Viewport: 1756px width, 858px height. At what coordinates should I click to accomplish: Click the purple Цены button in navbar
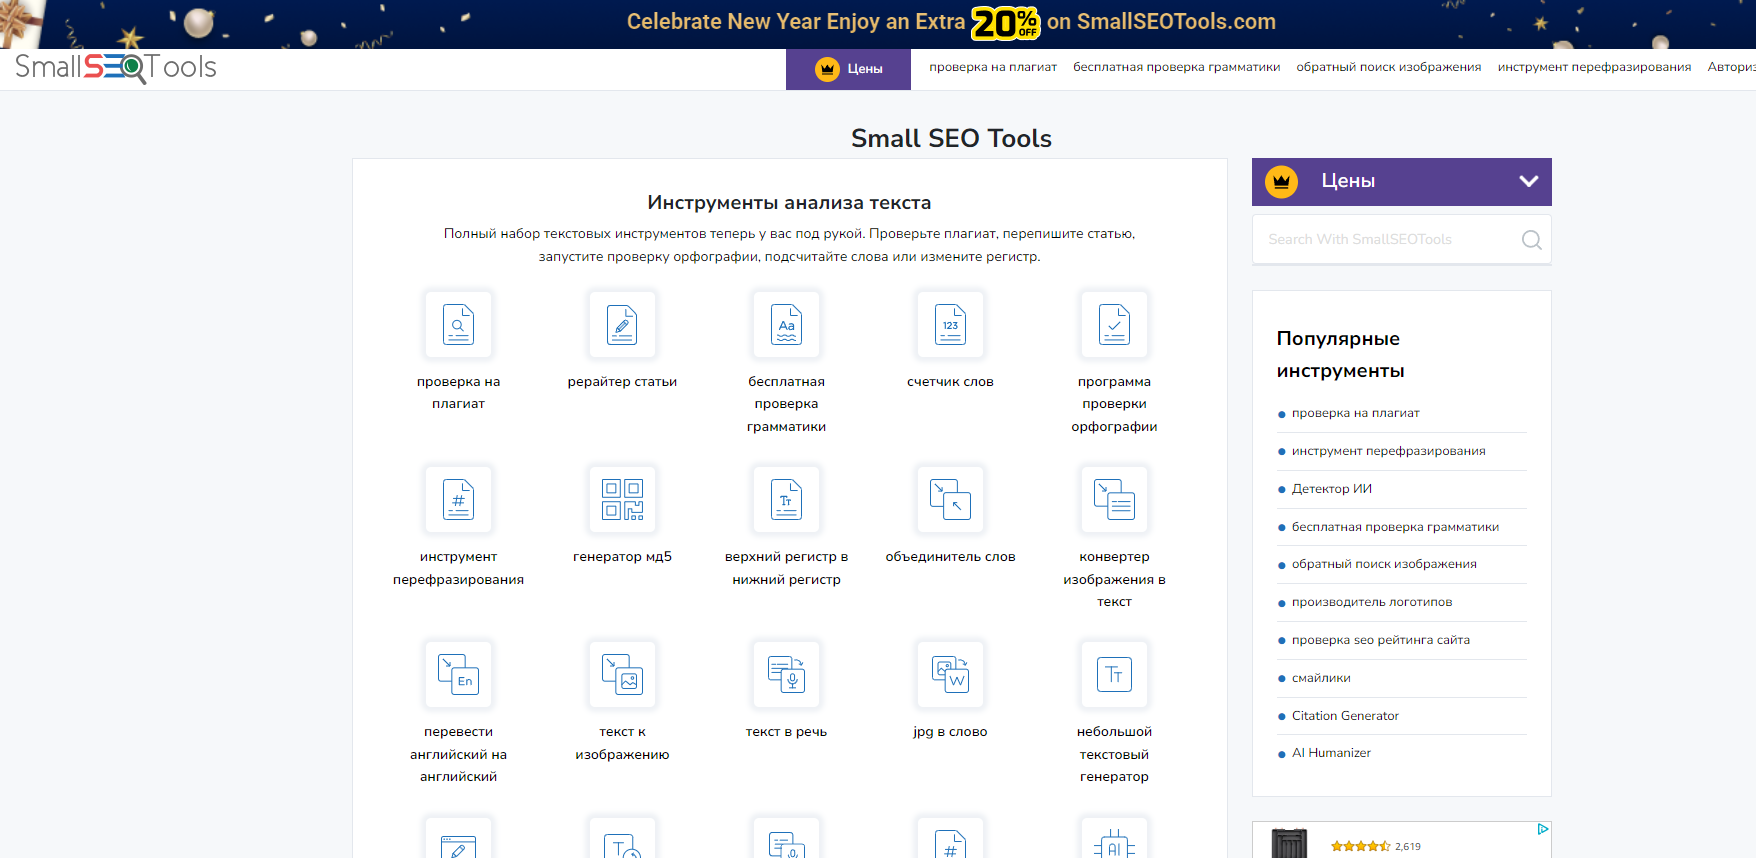point(848,69)
